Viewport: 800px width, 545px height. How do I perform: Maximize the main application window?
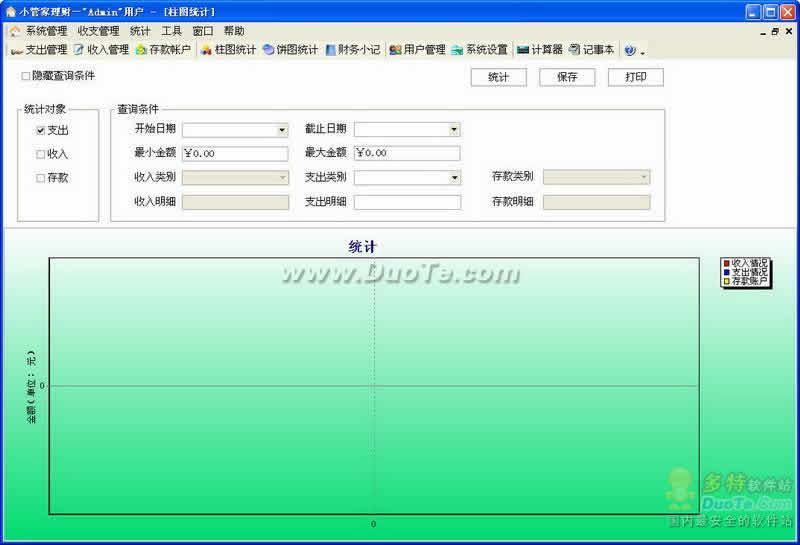click(x=770, y=11)
